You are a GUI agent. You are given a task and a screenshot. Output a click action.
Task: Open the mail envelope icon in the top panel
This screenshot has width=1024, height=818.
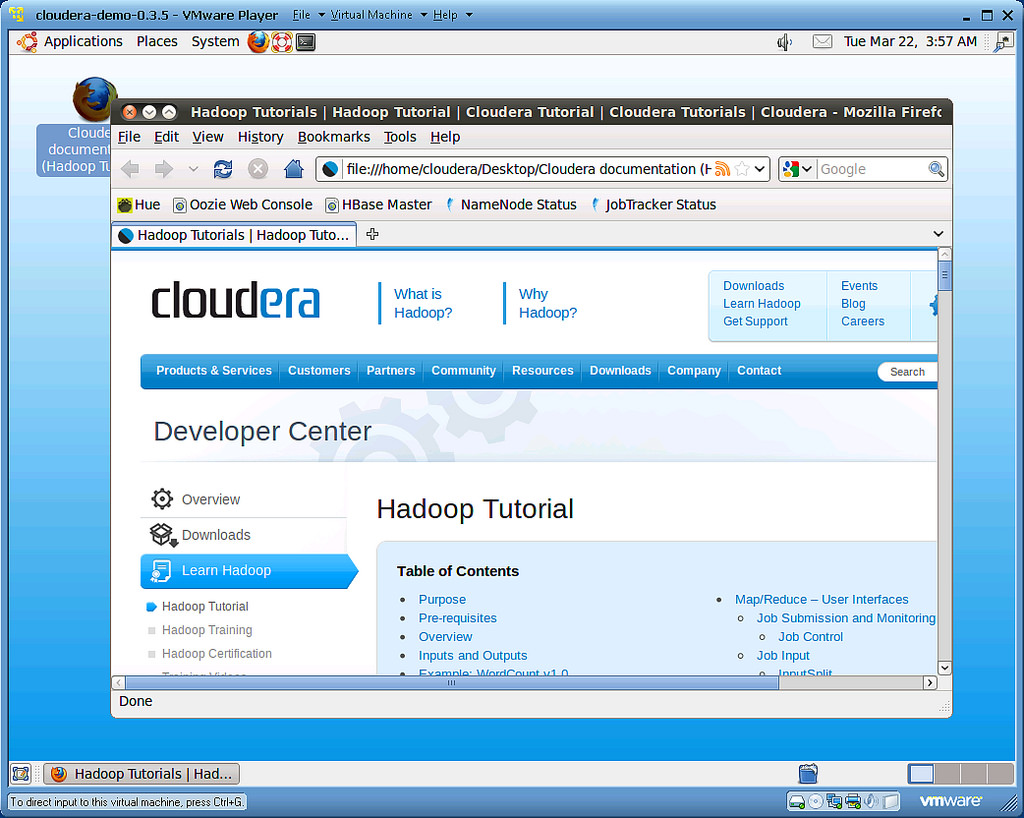[821, 41]
